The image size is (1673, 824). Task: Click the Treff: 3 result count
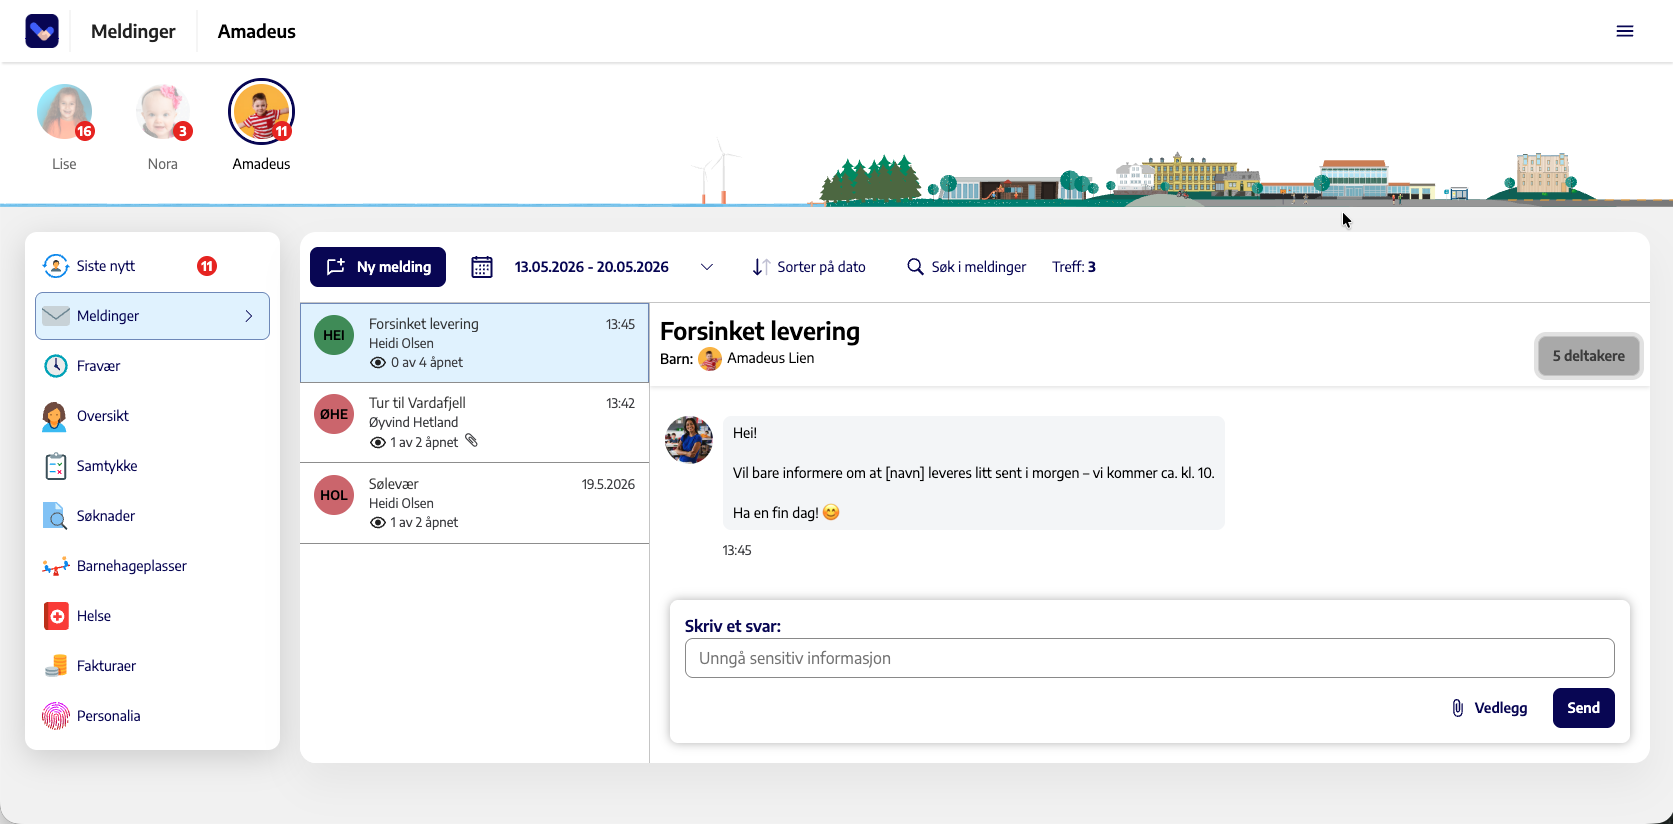point(1074,267)
